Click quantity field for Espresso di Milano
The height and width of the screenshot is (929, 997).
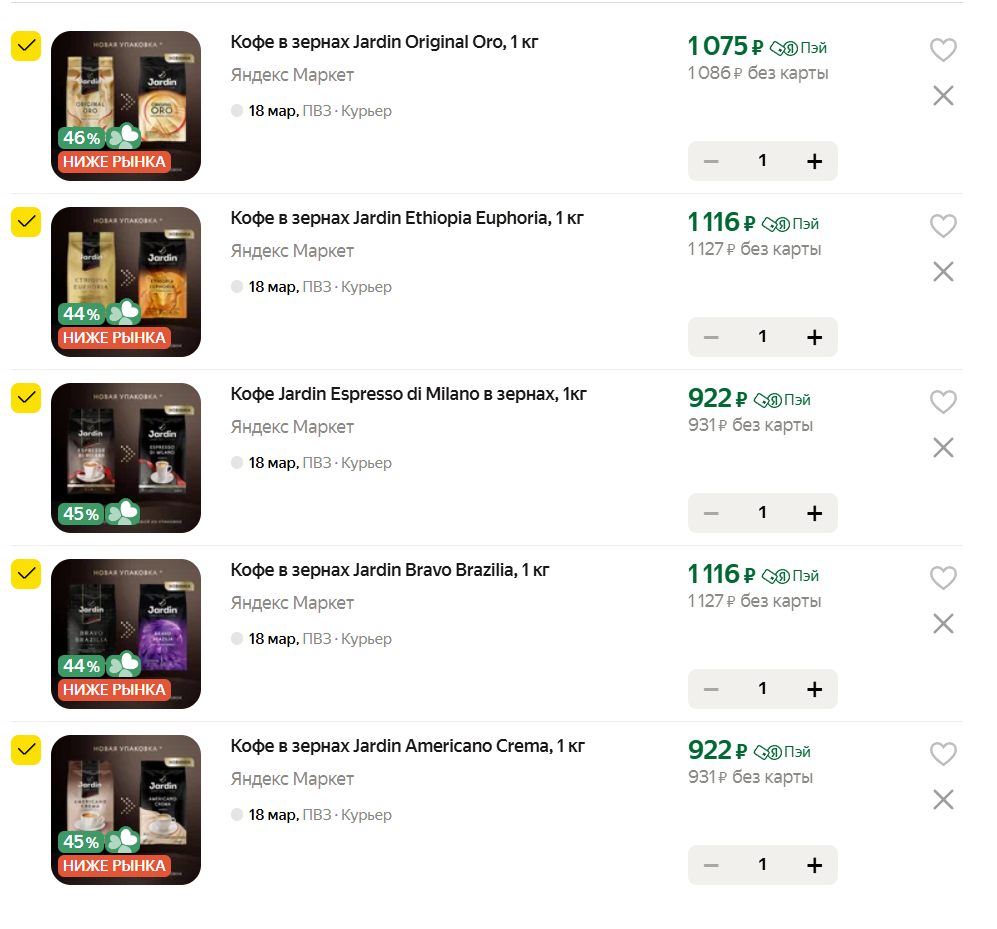(762, 513)
